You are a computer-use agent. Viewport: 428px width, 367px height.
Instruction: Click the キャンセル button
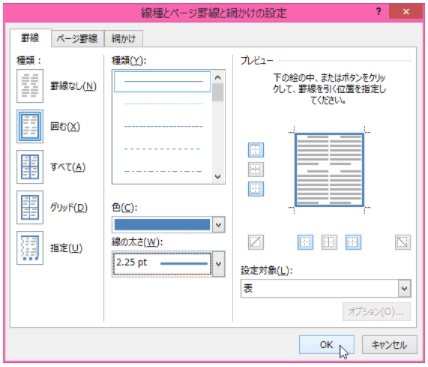click(389, 345)
